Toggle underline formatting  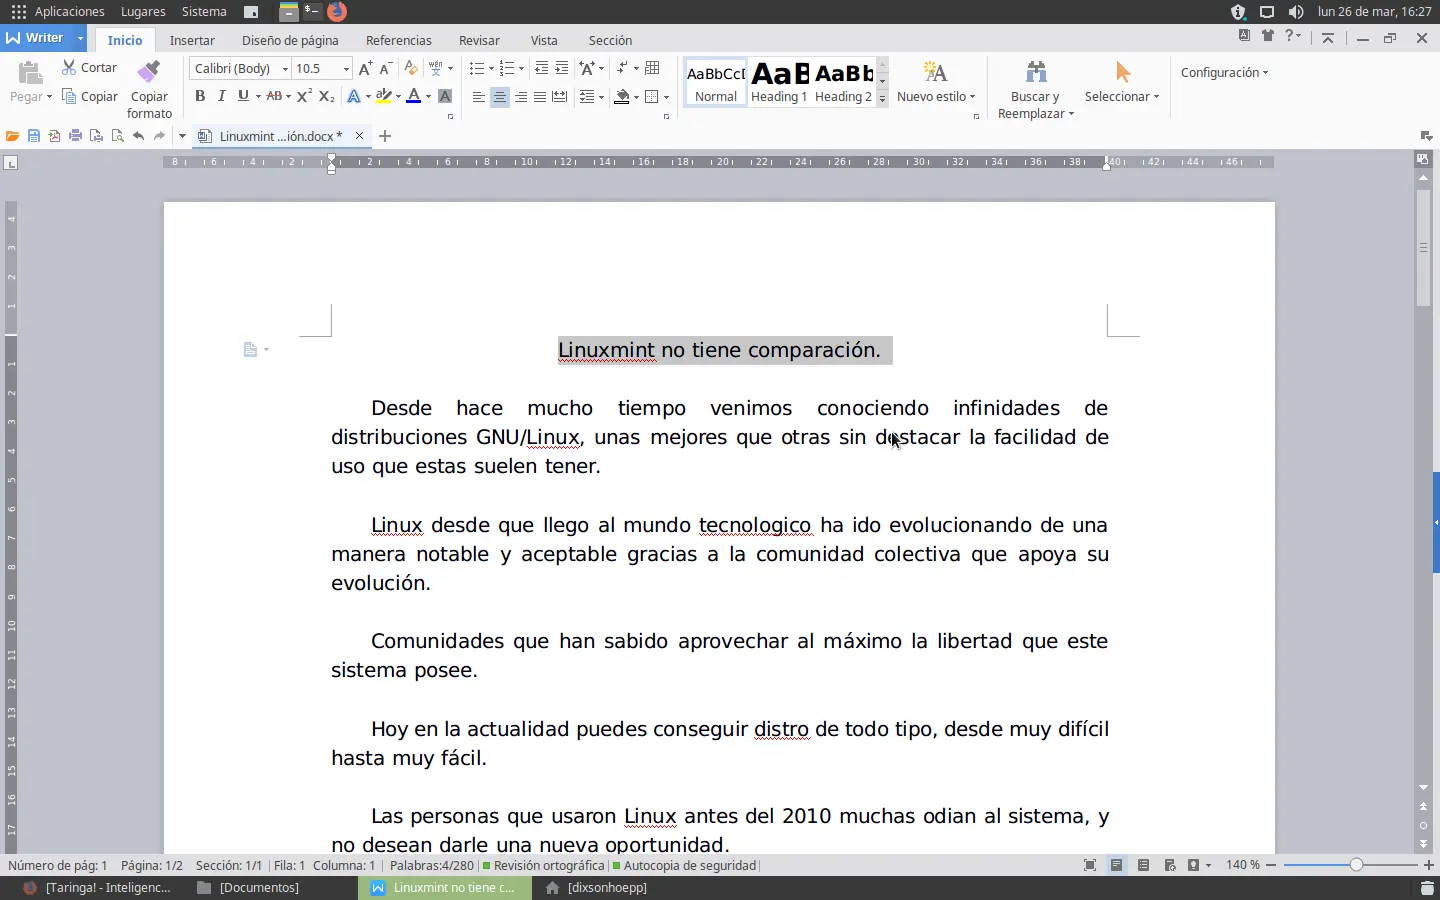(242, 96)
